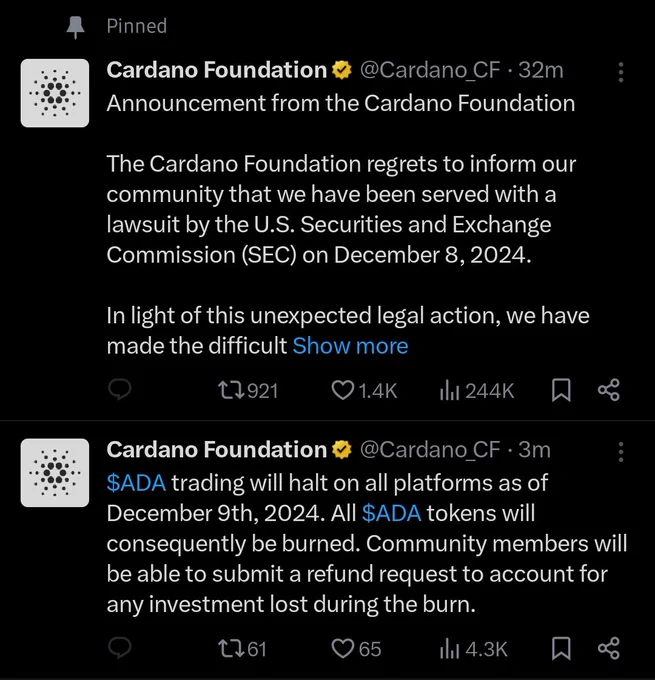Reply to the pinned SEC lawsuit tweet
Viewport: 655px width, 680px height.
(x=119, y=391)
